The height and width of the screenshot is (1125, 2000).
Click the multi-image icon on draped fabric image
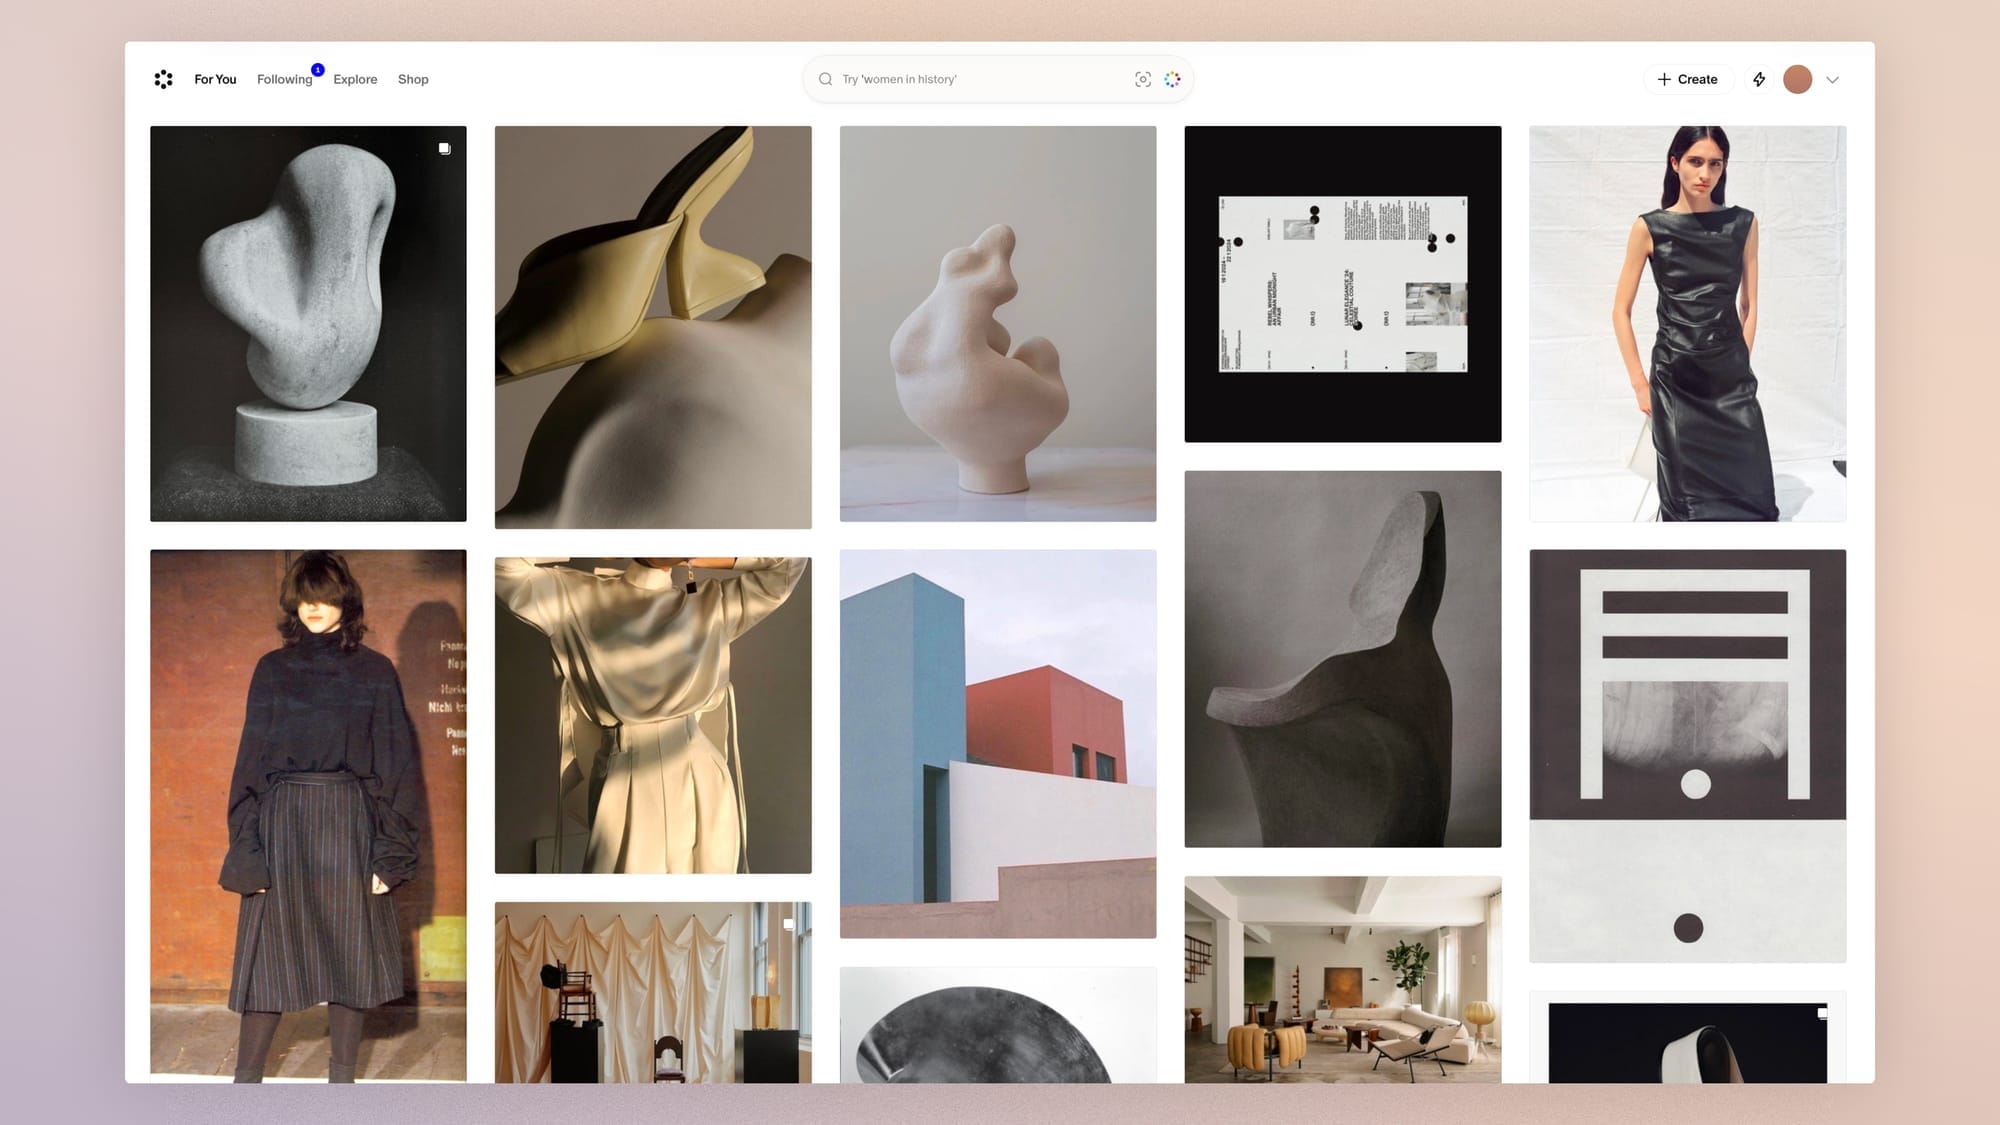pyautogui.click(x=789, y=924)
